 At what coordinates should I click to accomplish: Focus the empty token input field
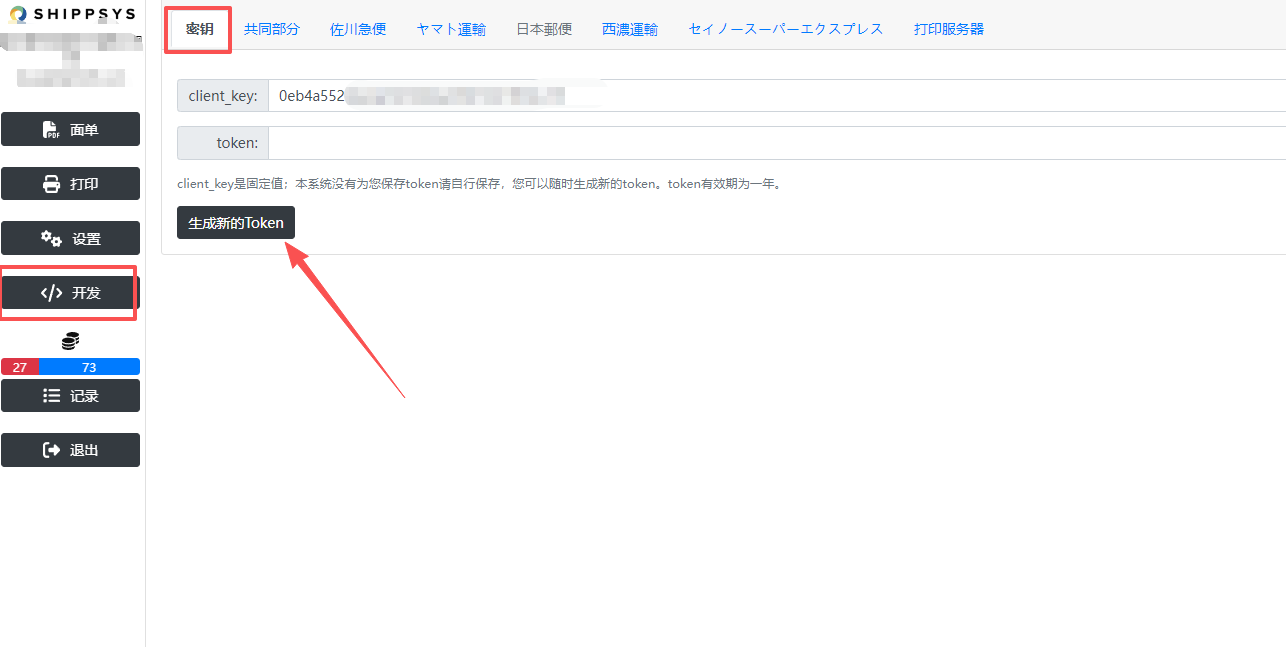point(777,143)
